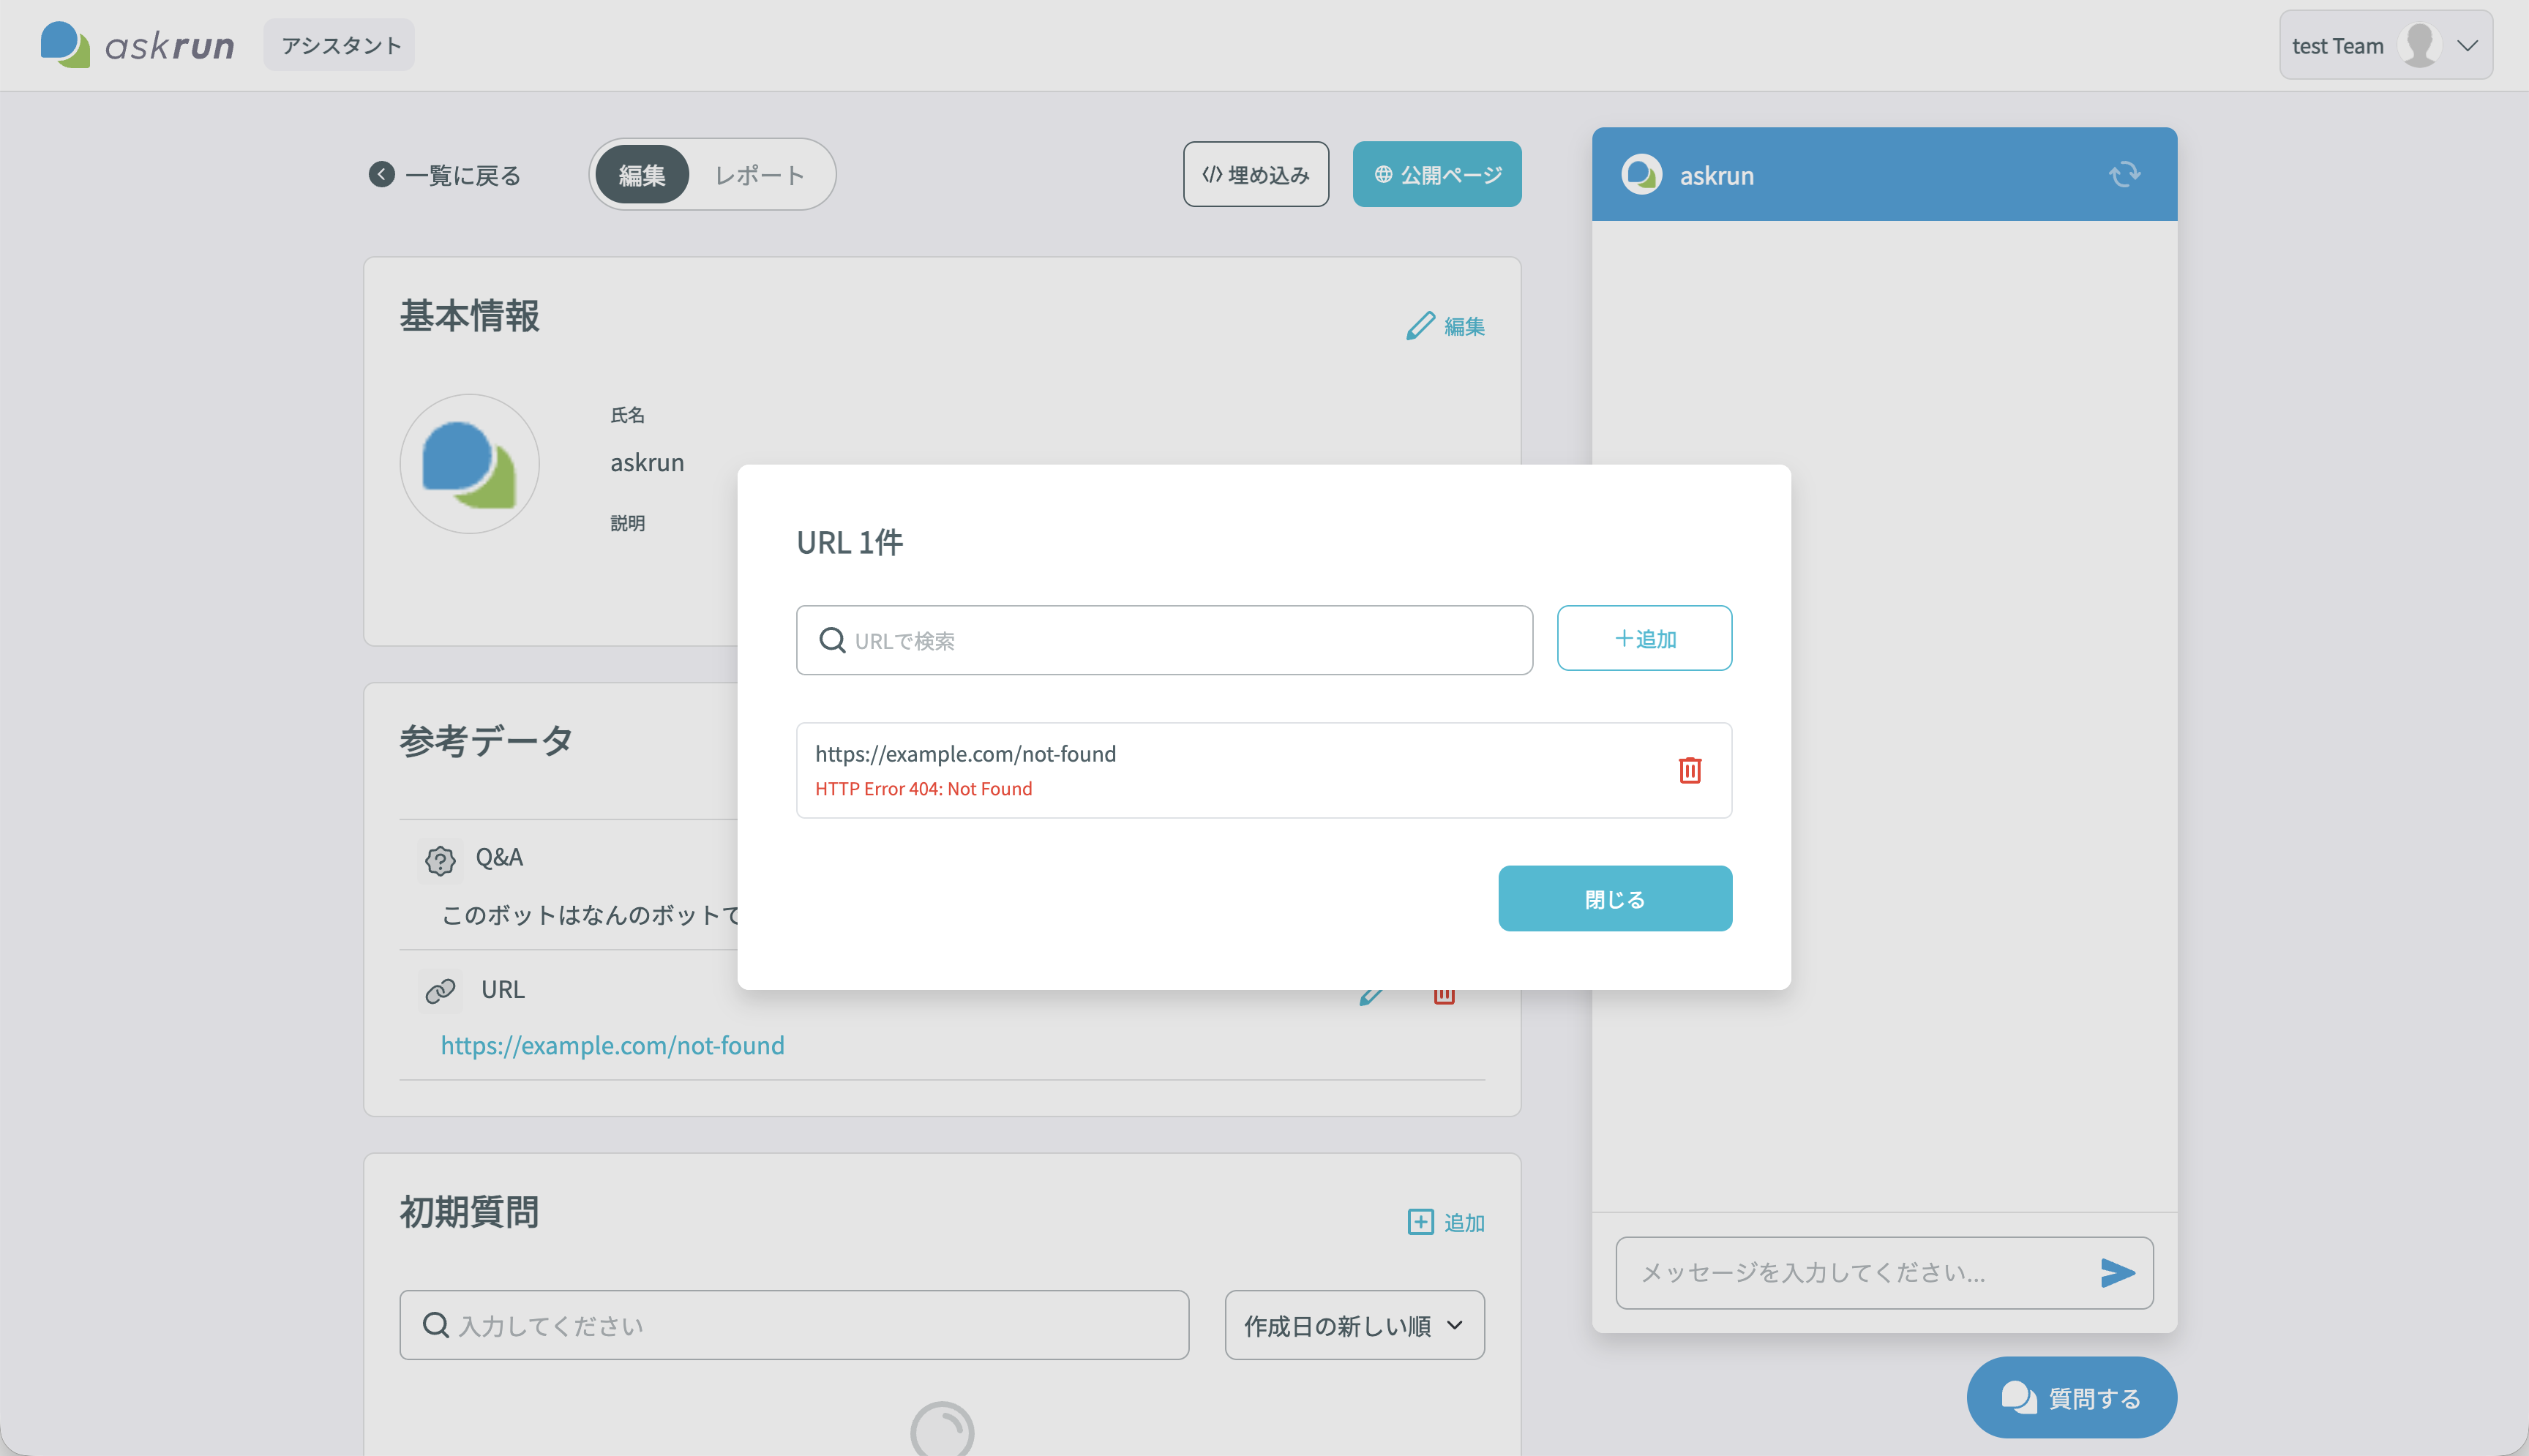
Task: Click the plus 追加 icon in 初期質問
Action: coord(1420,1222)
